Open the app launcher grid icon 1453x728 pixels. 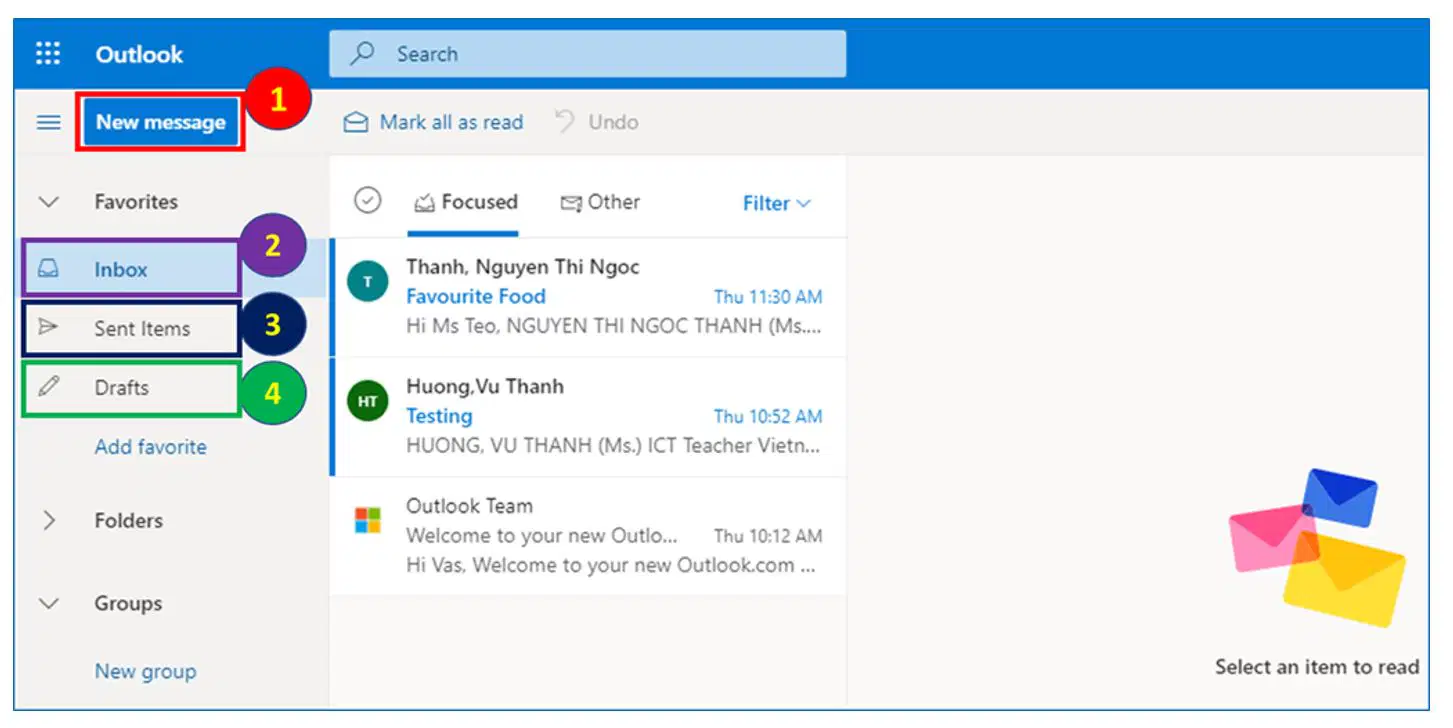pyautogui.click(x=48, y=54)
